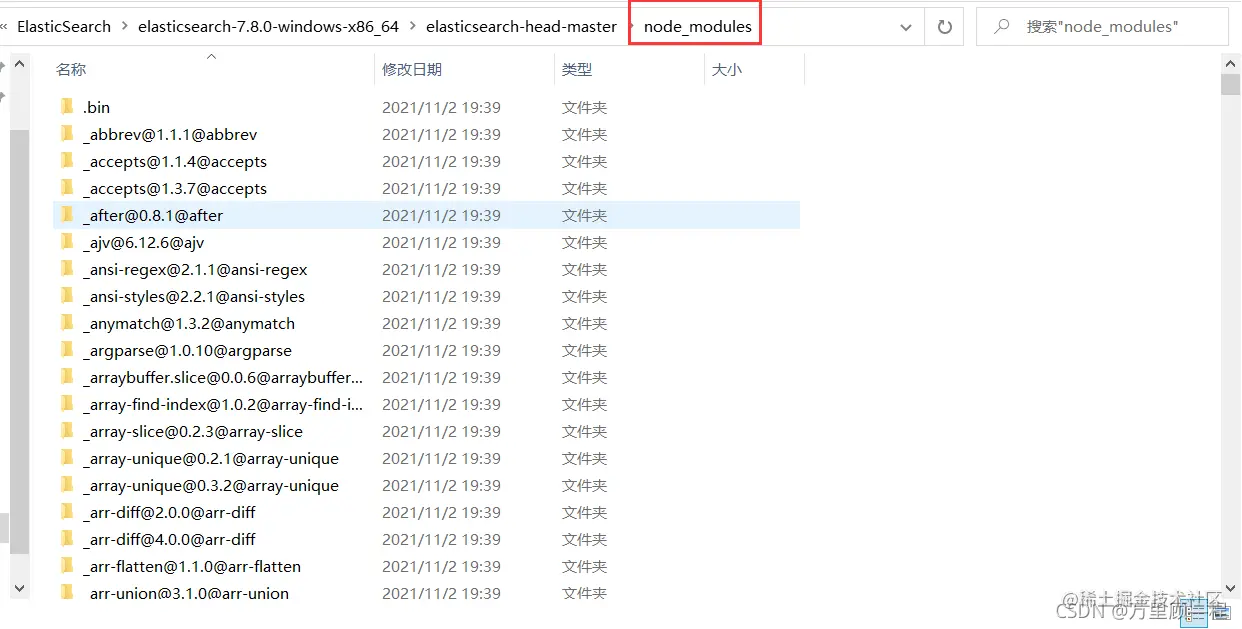
Task: Click the _arr-diff@4.0.0 folder icon
Action: tap(67, 539)
